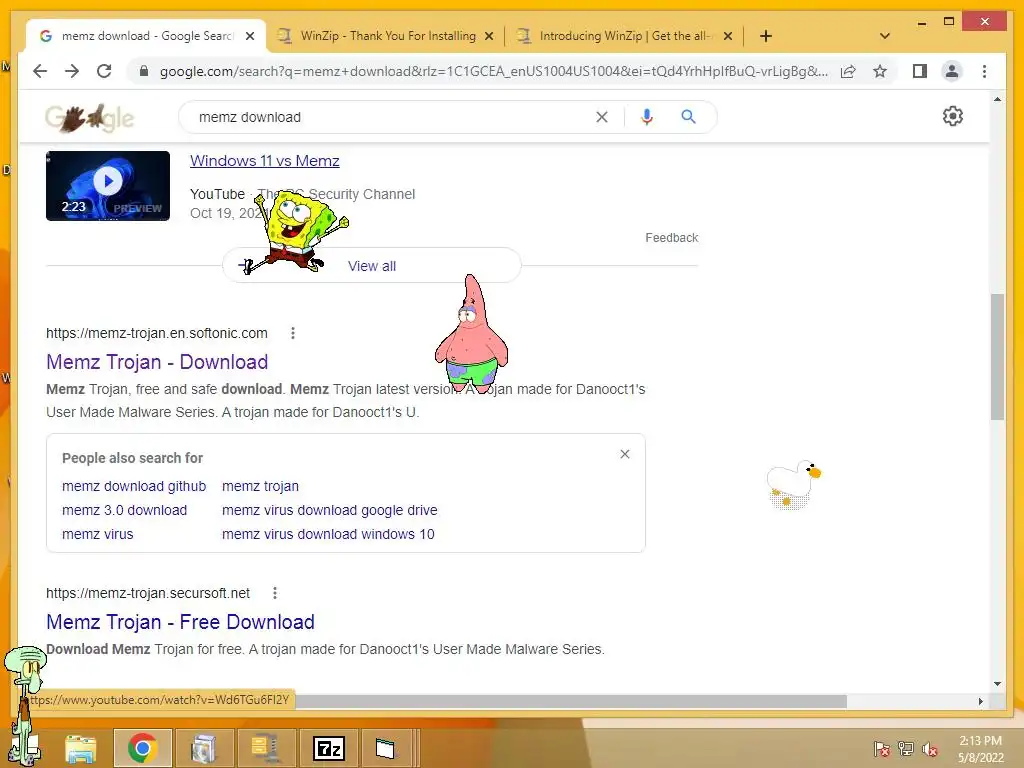The height and width of the screenshot is (768, 1024).
Task: Close the Introducing WinZip tab
Action: coord(728,36)
